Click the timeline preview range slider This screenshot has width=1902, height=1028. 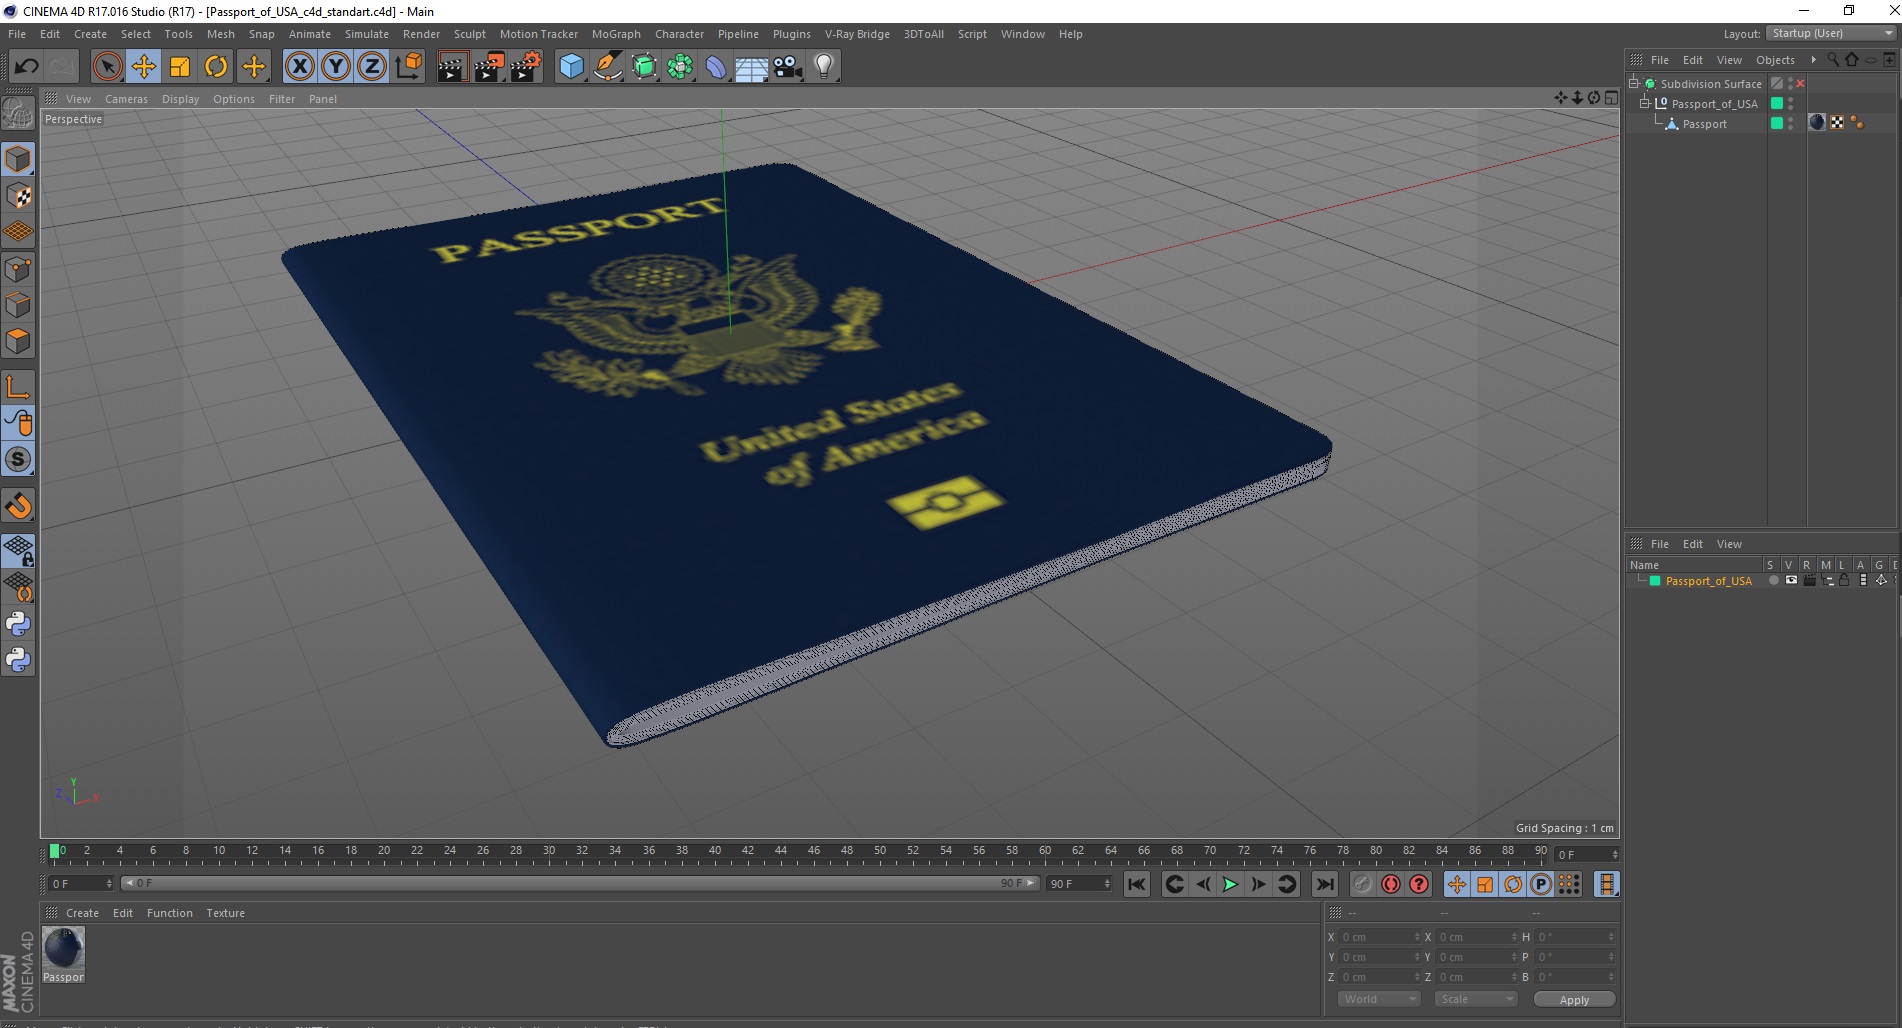(x=580, y=883)
